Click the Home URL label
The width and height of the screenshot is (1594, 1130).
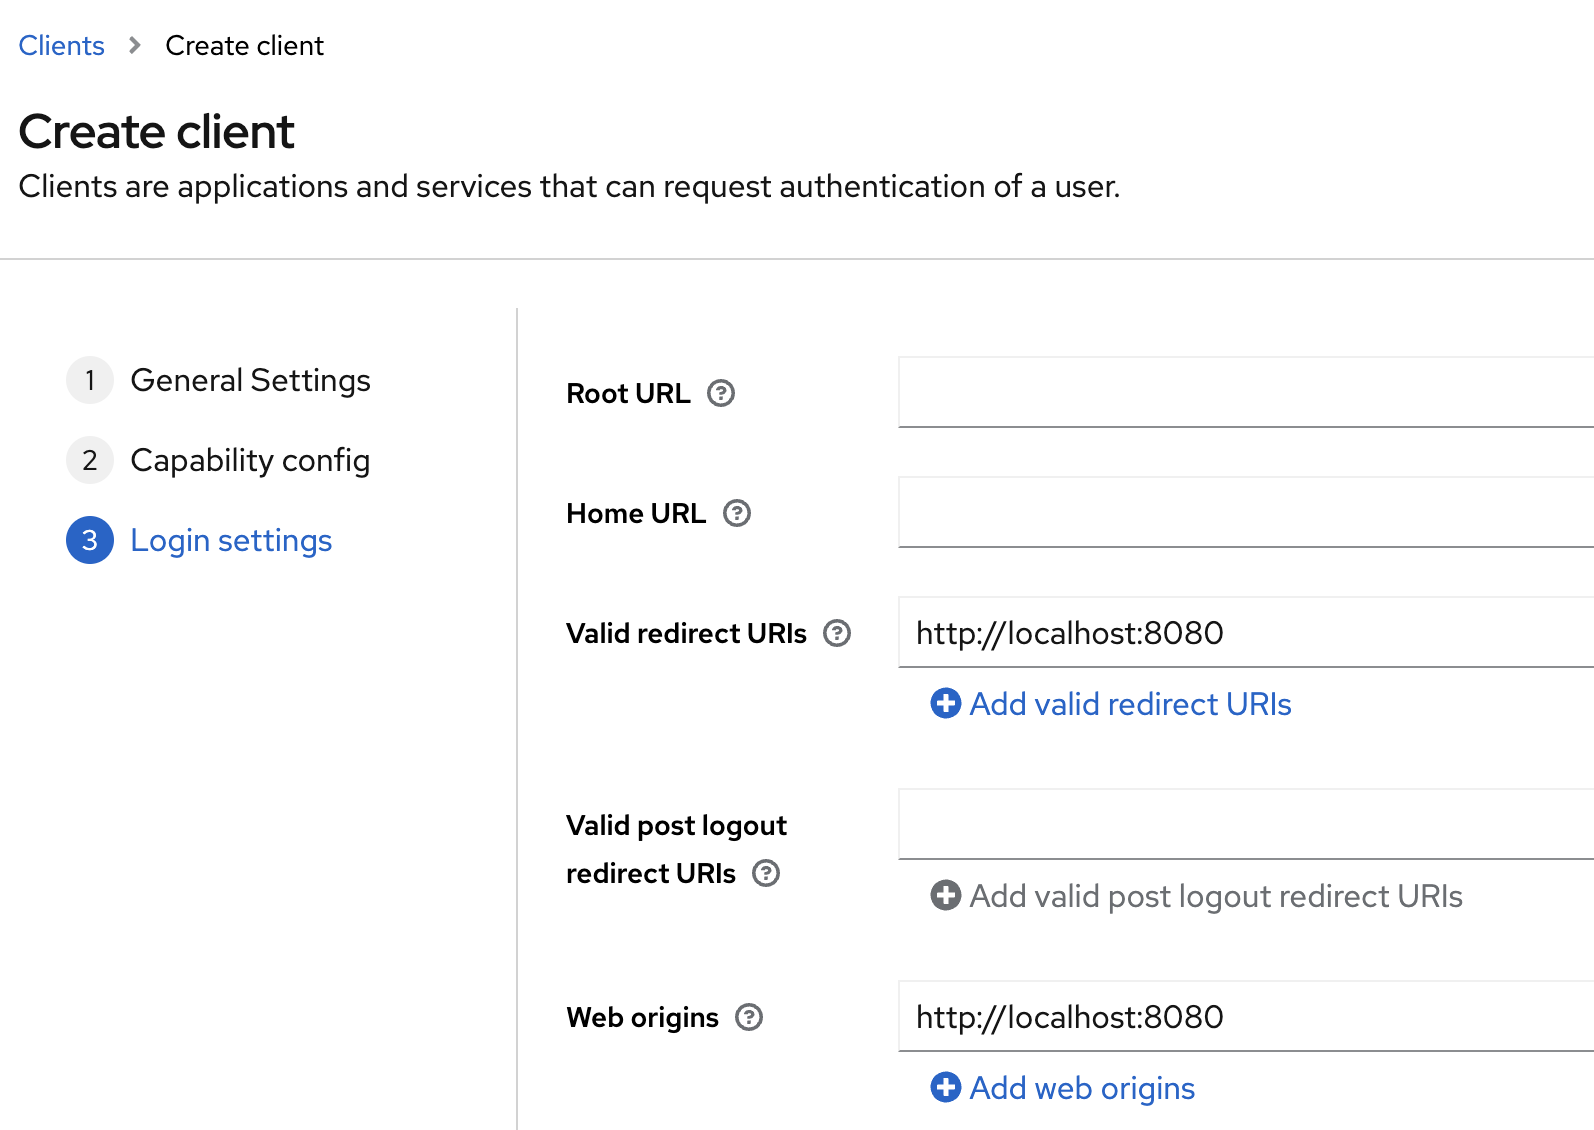point(636,513)
